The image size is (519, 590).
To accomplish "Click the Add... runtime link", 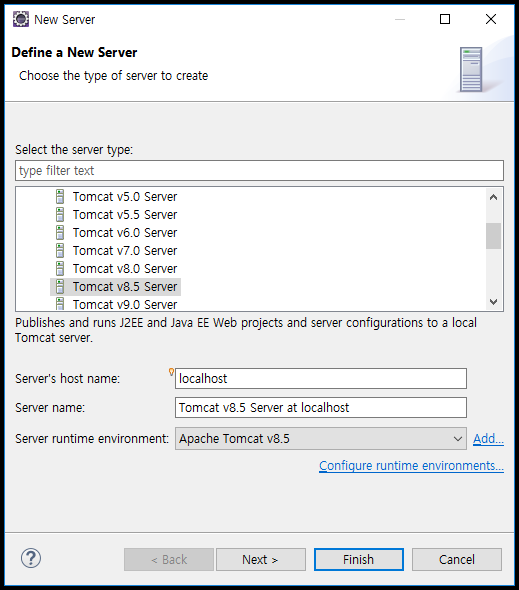I will click(488, 439).
